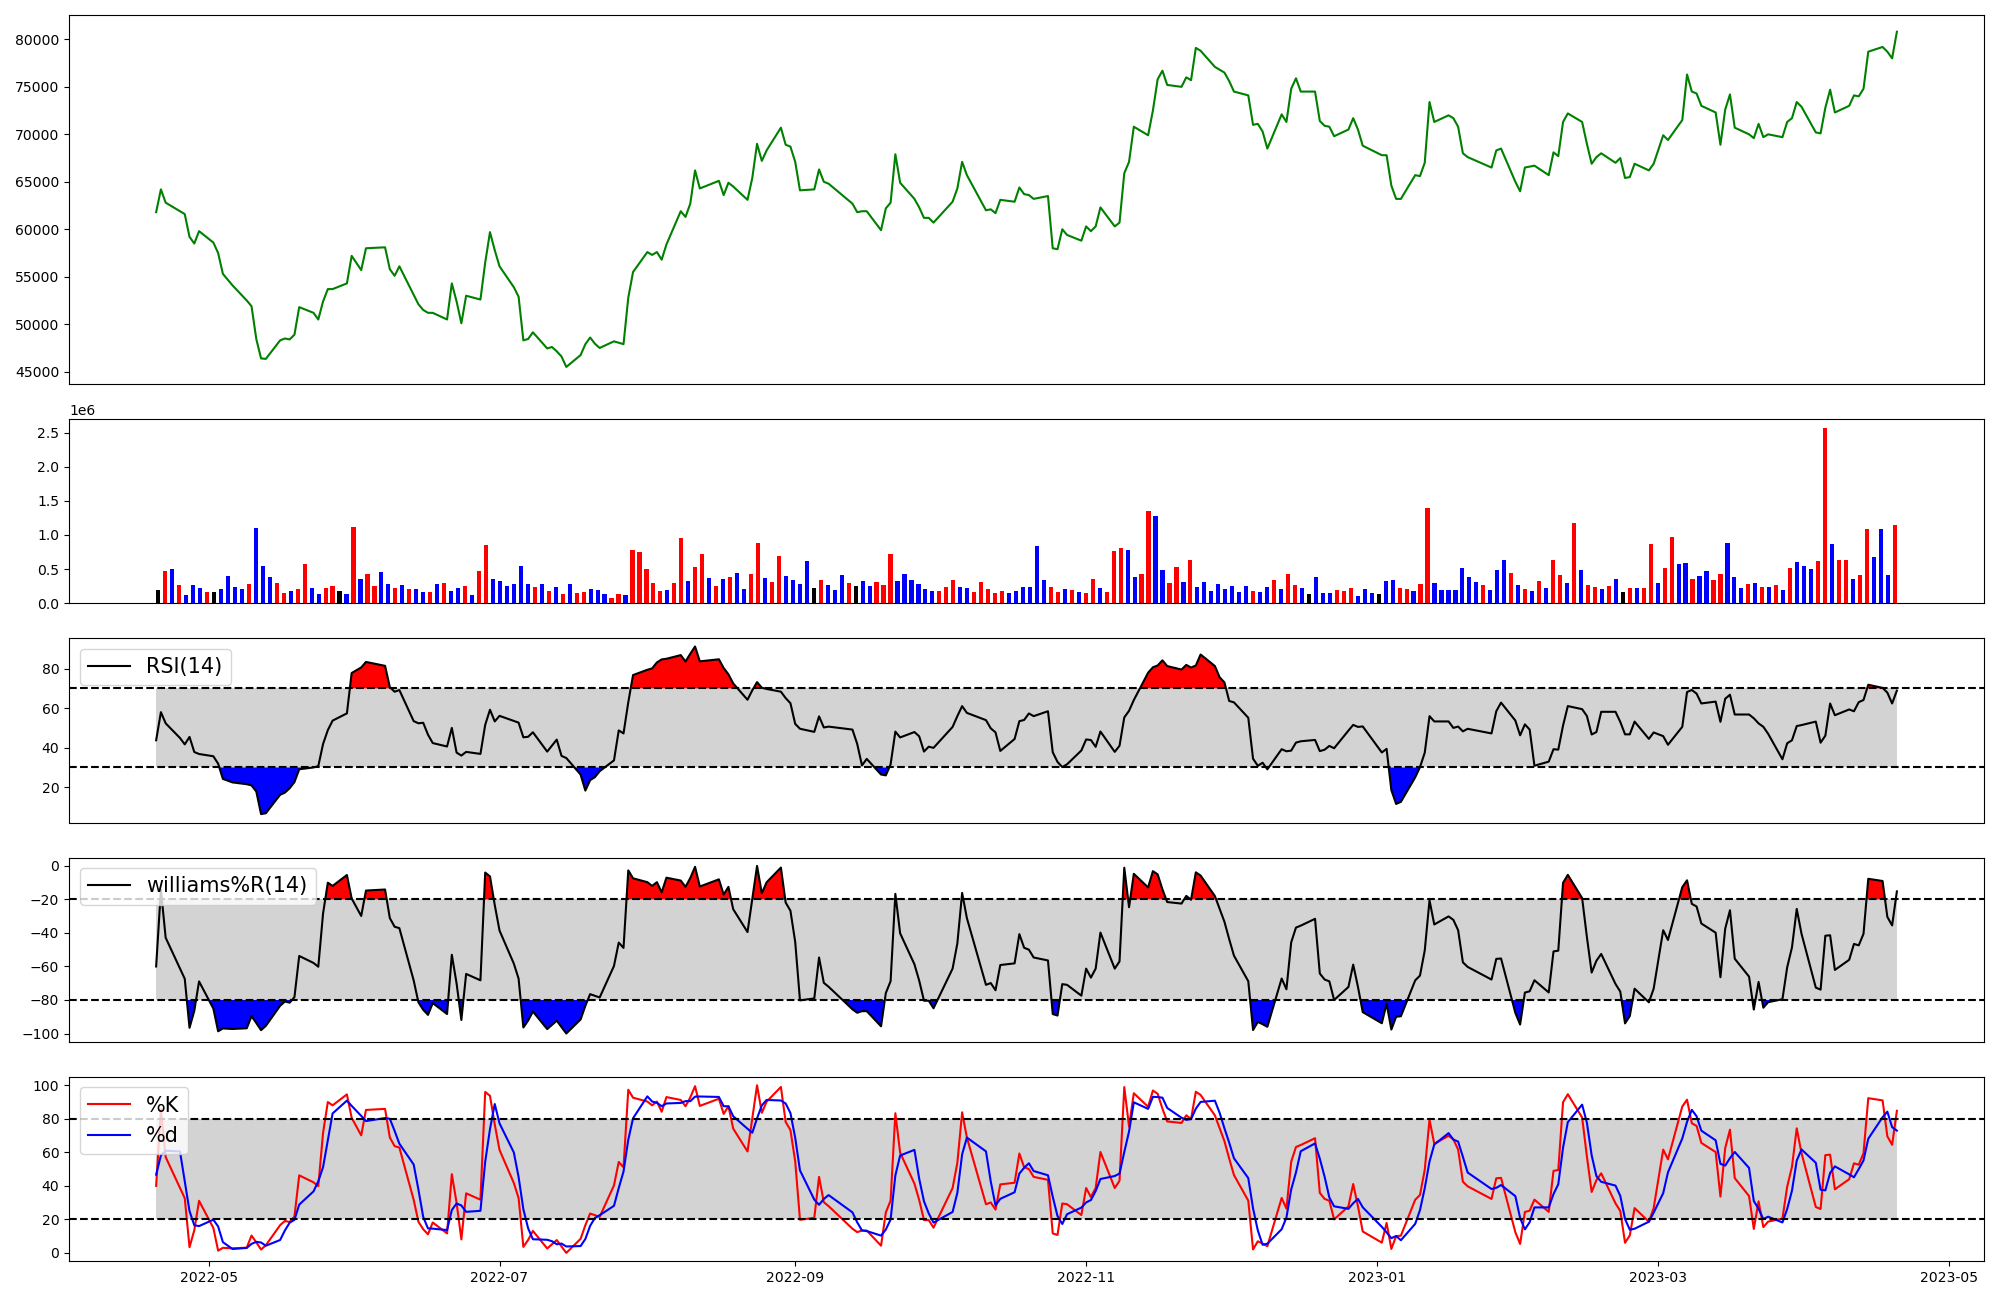Click the 45000 price axis label
The height and width of the screenshot is (1300, 2000).
click(37, 372)
